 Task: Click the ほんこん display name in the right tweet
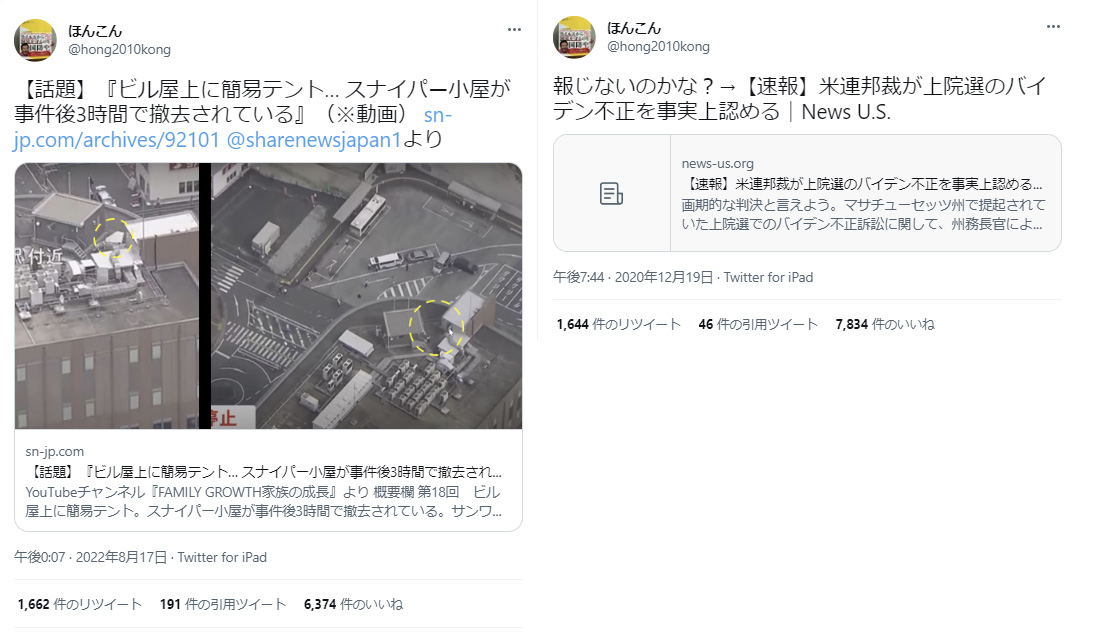click(x=633, y=28)
